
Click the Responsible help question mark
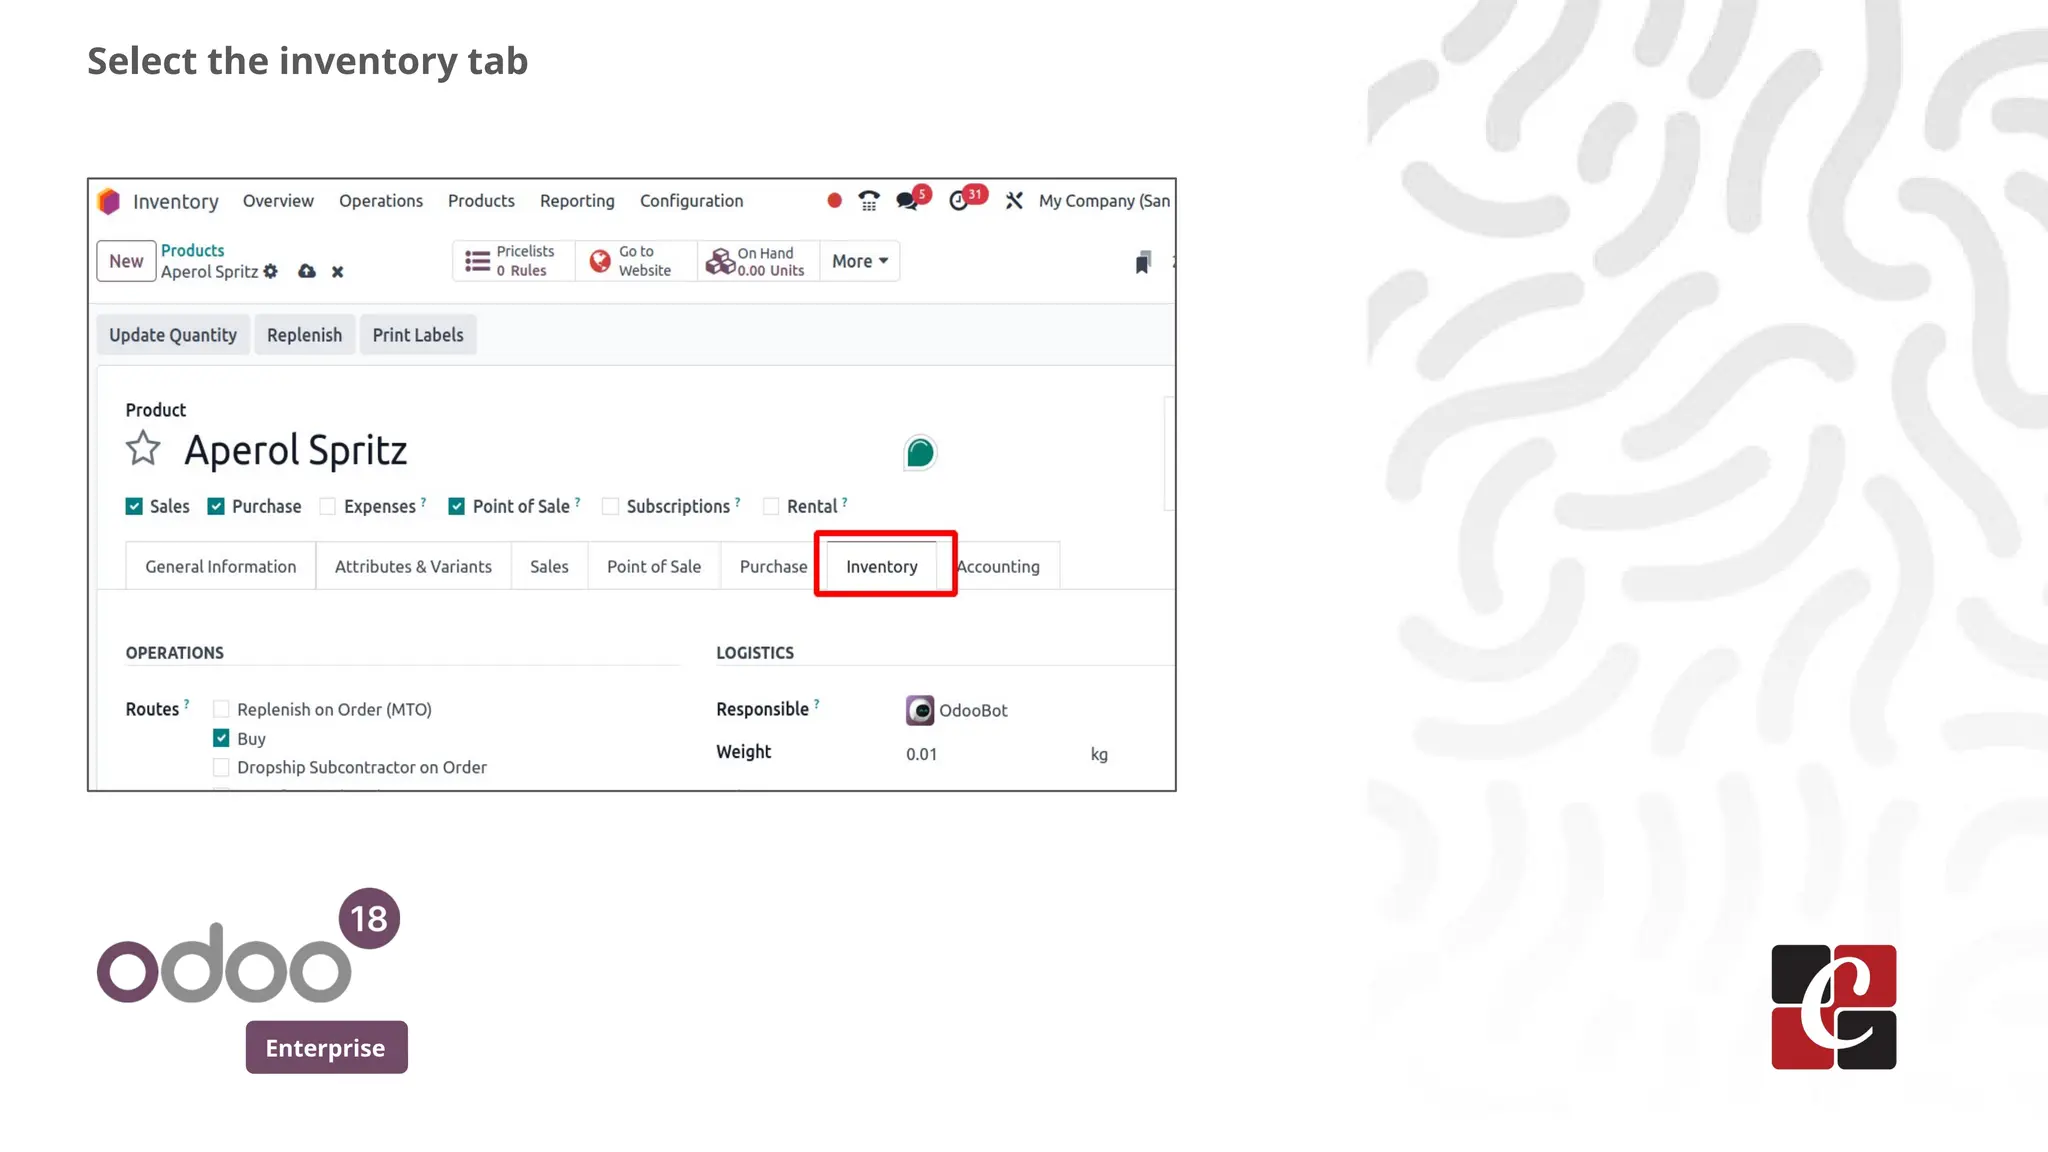817,704
